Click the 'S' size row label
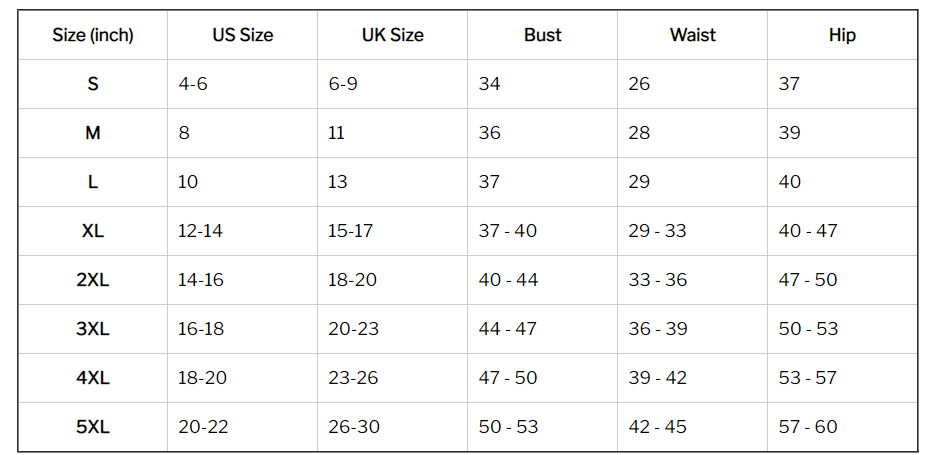The image size is (937, 455). coord(93,84)
